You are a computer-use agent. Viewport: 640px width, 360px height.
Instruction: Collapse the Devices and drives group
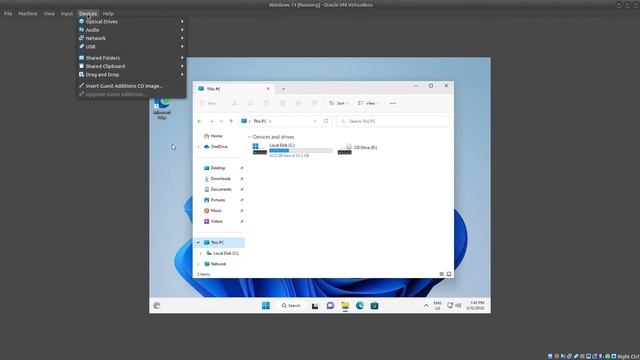[249, 137]
